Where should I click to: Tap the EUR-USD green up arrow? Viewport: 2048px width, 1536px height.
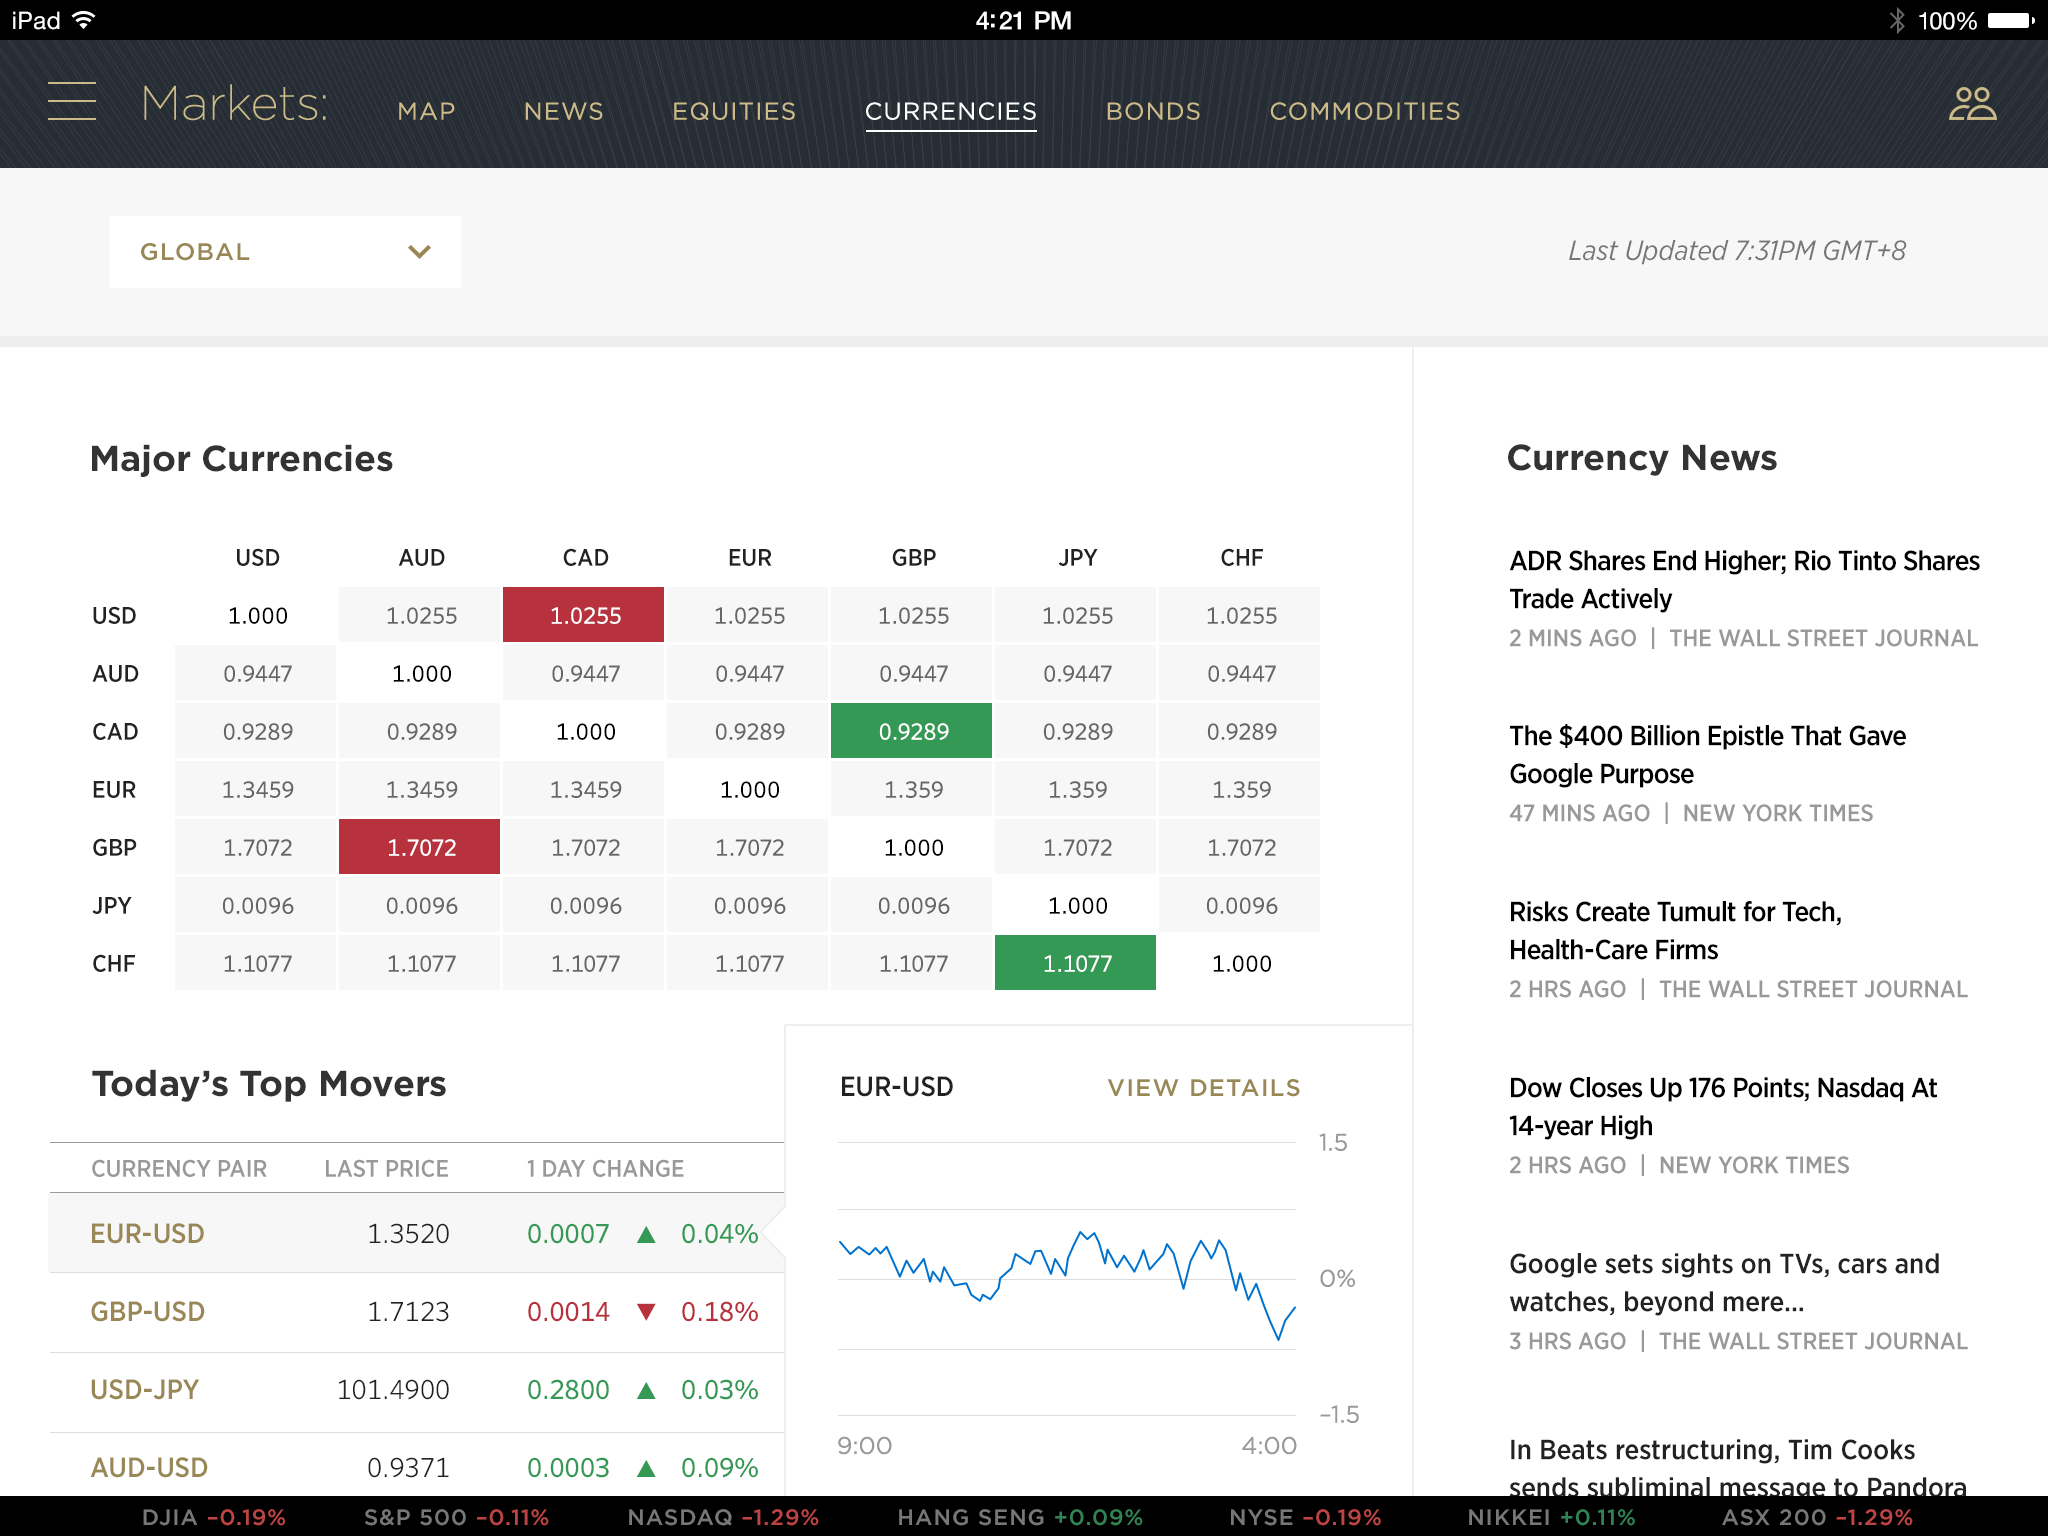(646, 1234)
